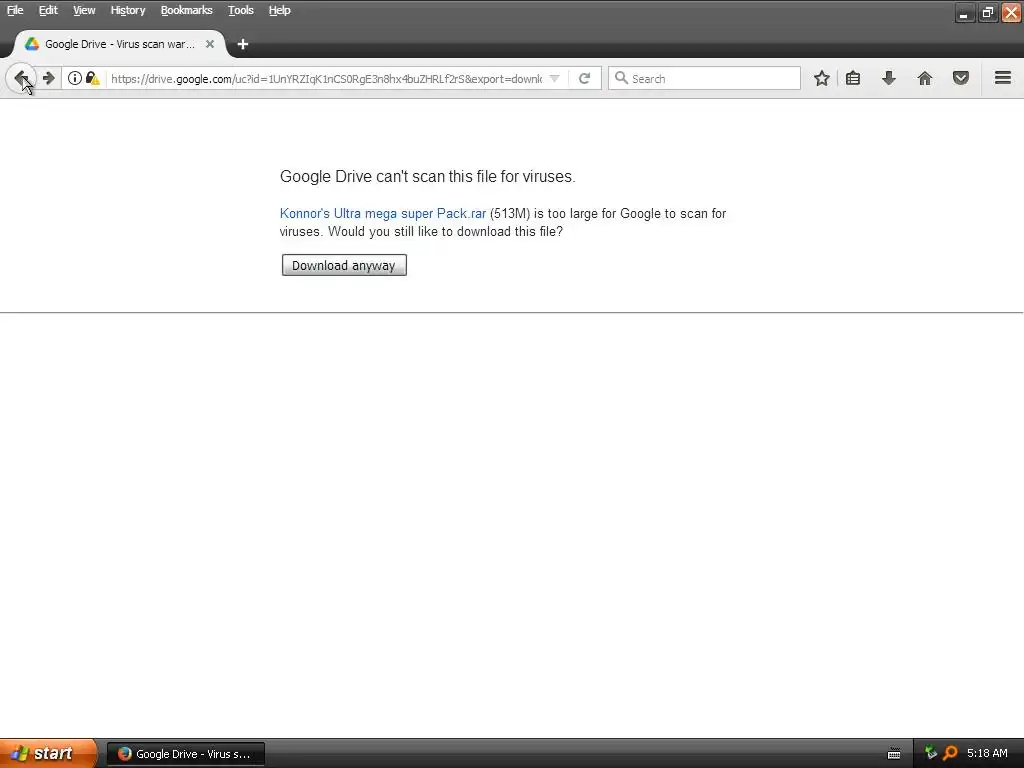Open the Edit menu

pos(48,10)
